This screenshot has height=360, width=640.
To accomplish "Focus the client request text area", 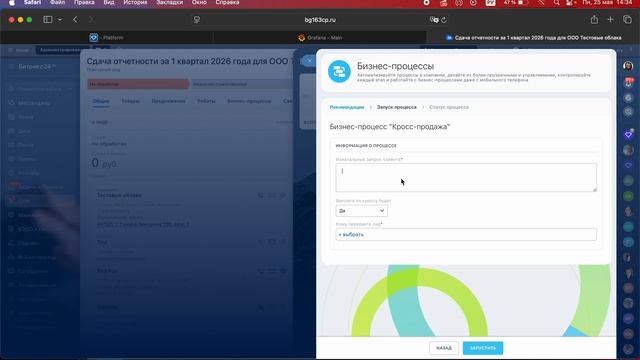I will [x=466, y=178].
